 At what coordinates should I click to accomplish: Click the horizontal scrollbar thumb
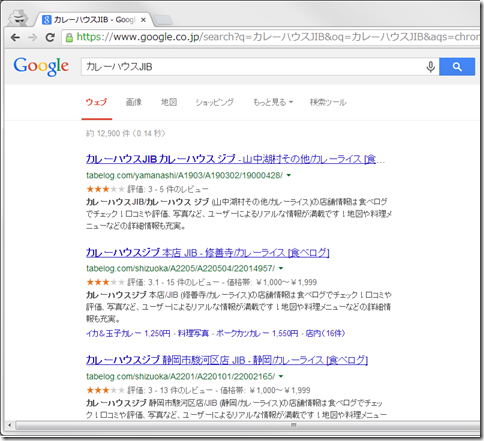(x=248, y=425)
